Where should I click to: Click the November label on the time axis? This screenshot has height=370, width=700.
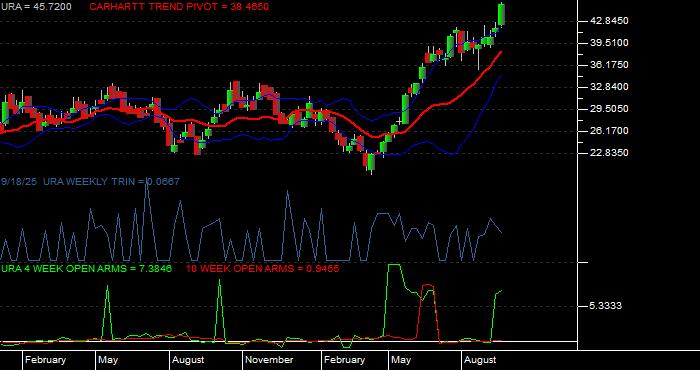pos(269,360)
